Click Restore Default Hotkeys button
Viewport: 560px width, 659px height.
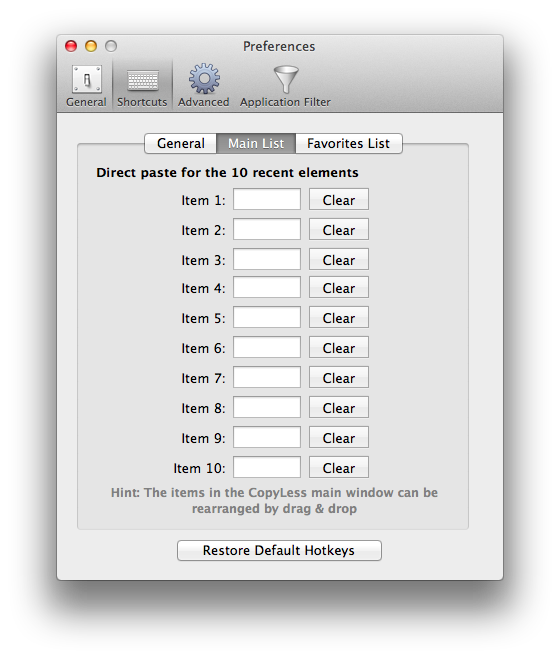point(279,550)
